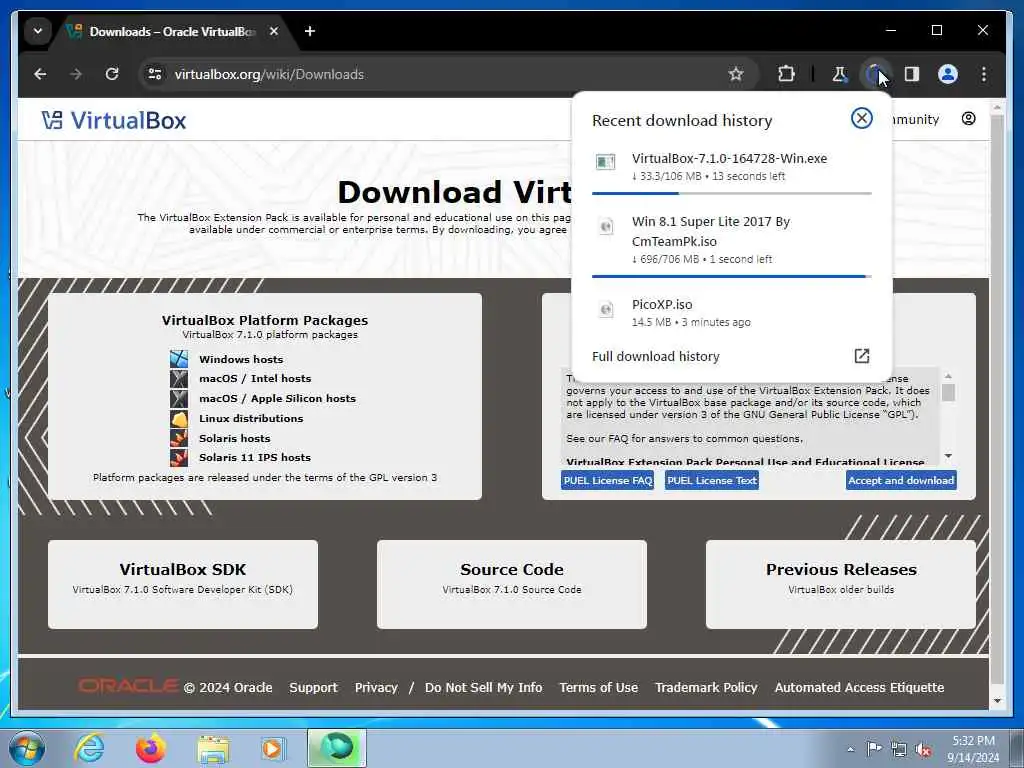Click the Win 8.1 iso download progress bar

[731, 276]
